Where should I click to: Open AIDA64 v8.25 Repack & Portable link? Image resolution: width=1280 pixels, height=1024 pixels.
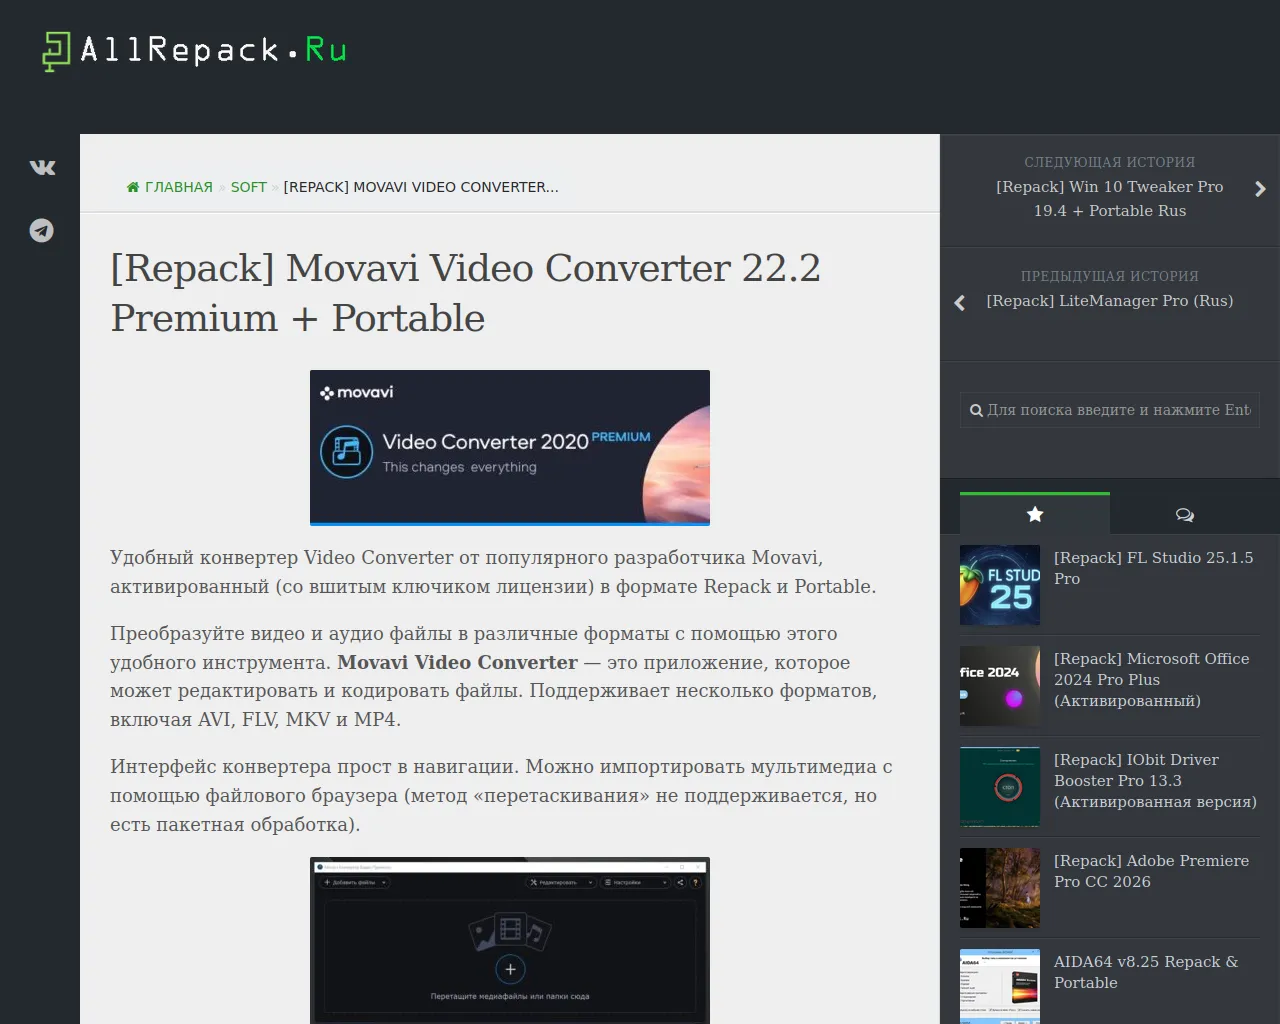click(1146, 972)
